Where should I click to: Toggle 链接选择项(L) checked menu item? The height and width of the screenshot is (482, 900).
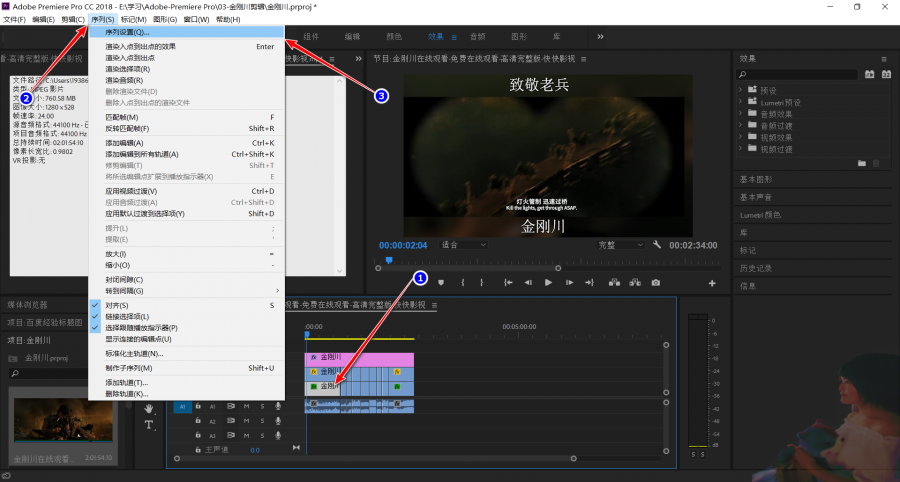[x=187, y=317]
